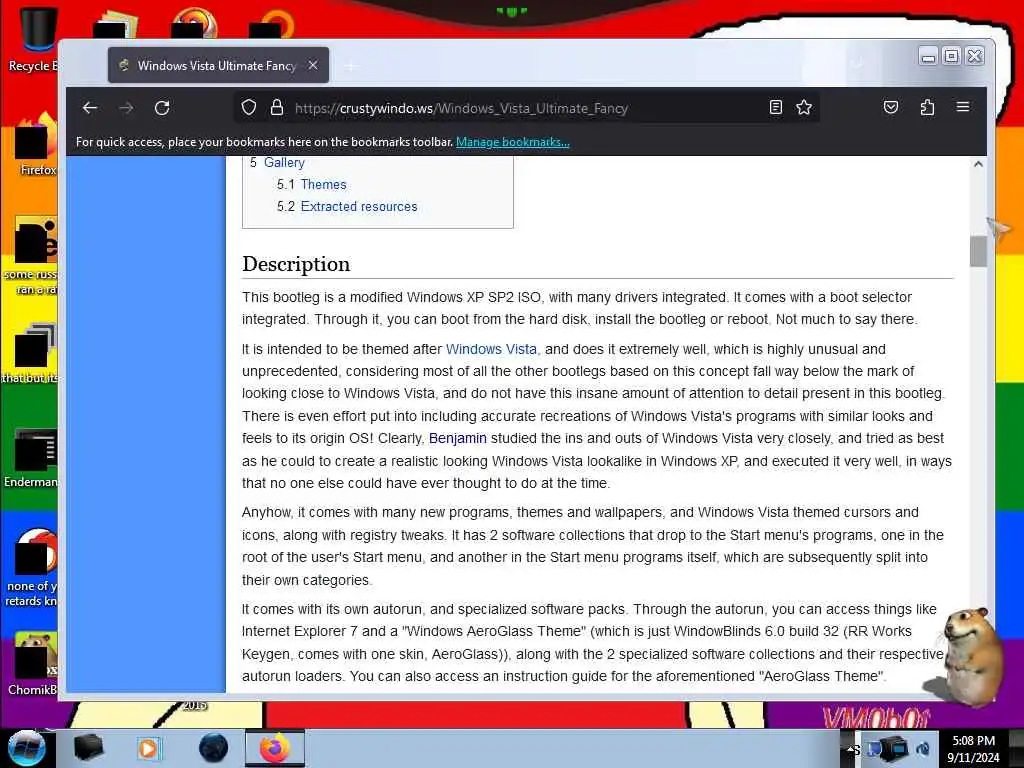
Task: Open the dark globe taskbar icon
Action: [x=213, y=748]
